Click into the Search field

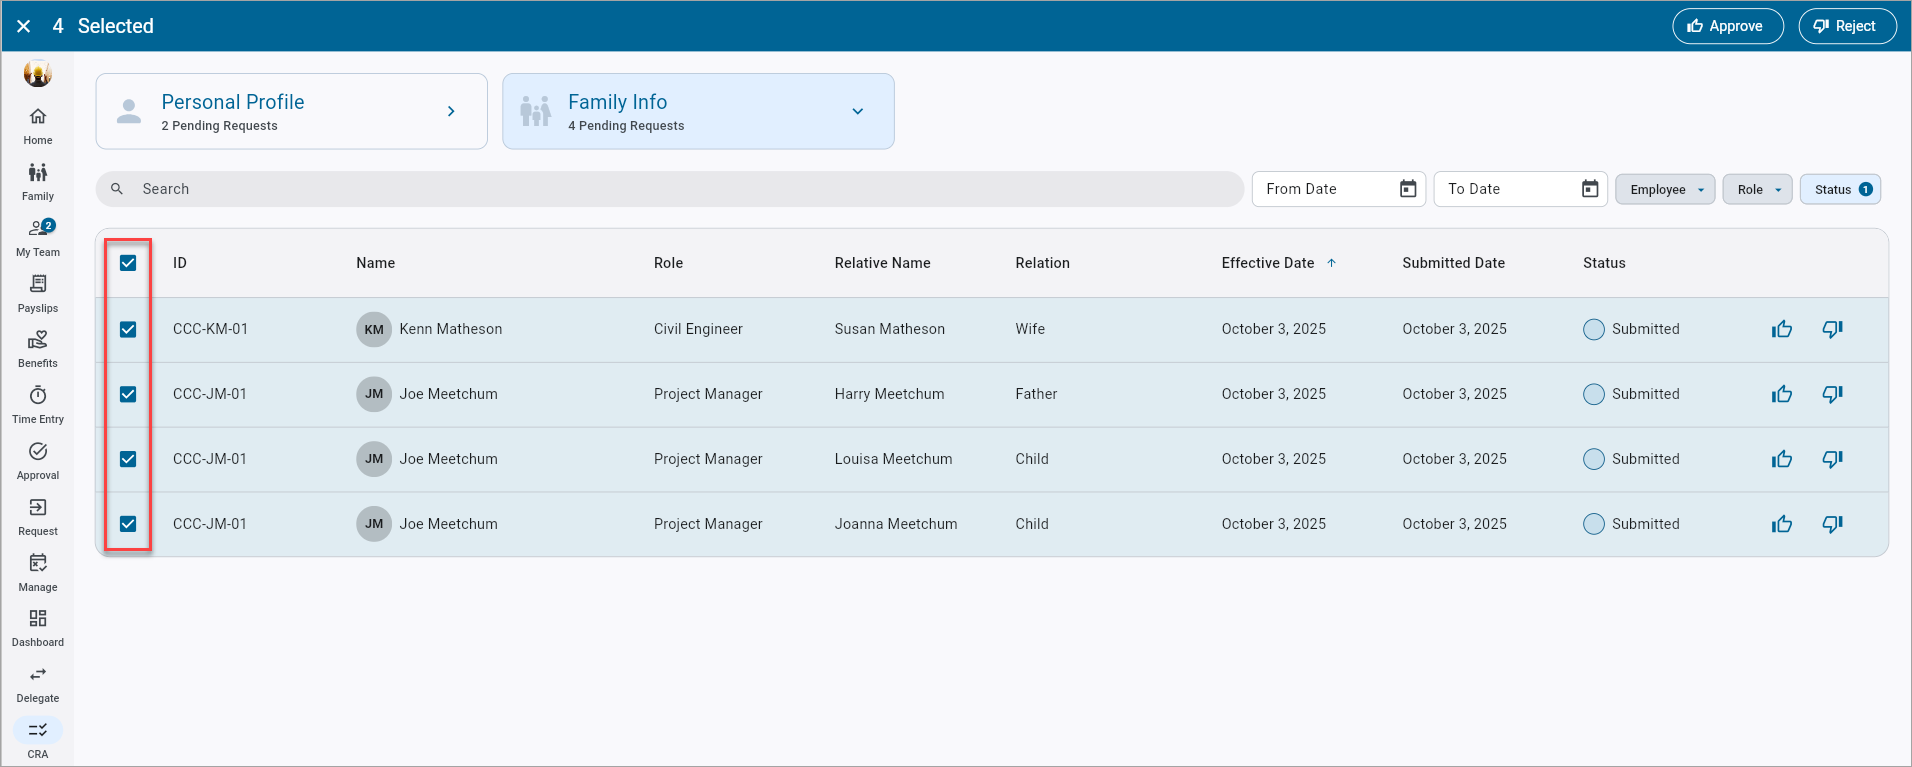click(670, 189)
